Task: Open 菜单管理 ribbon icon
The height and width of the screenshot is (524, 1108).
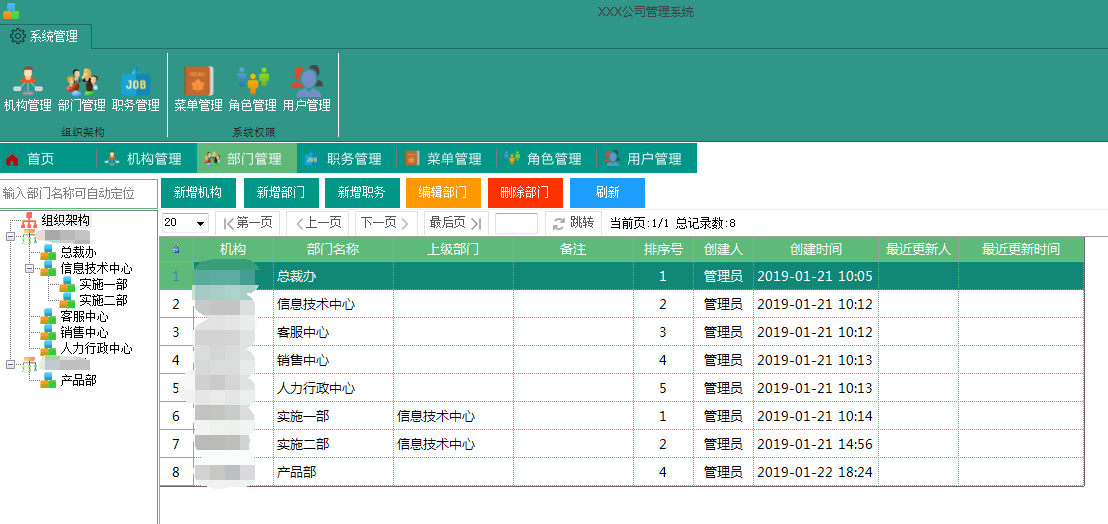Action: pos(199,81)
